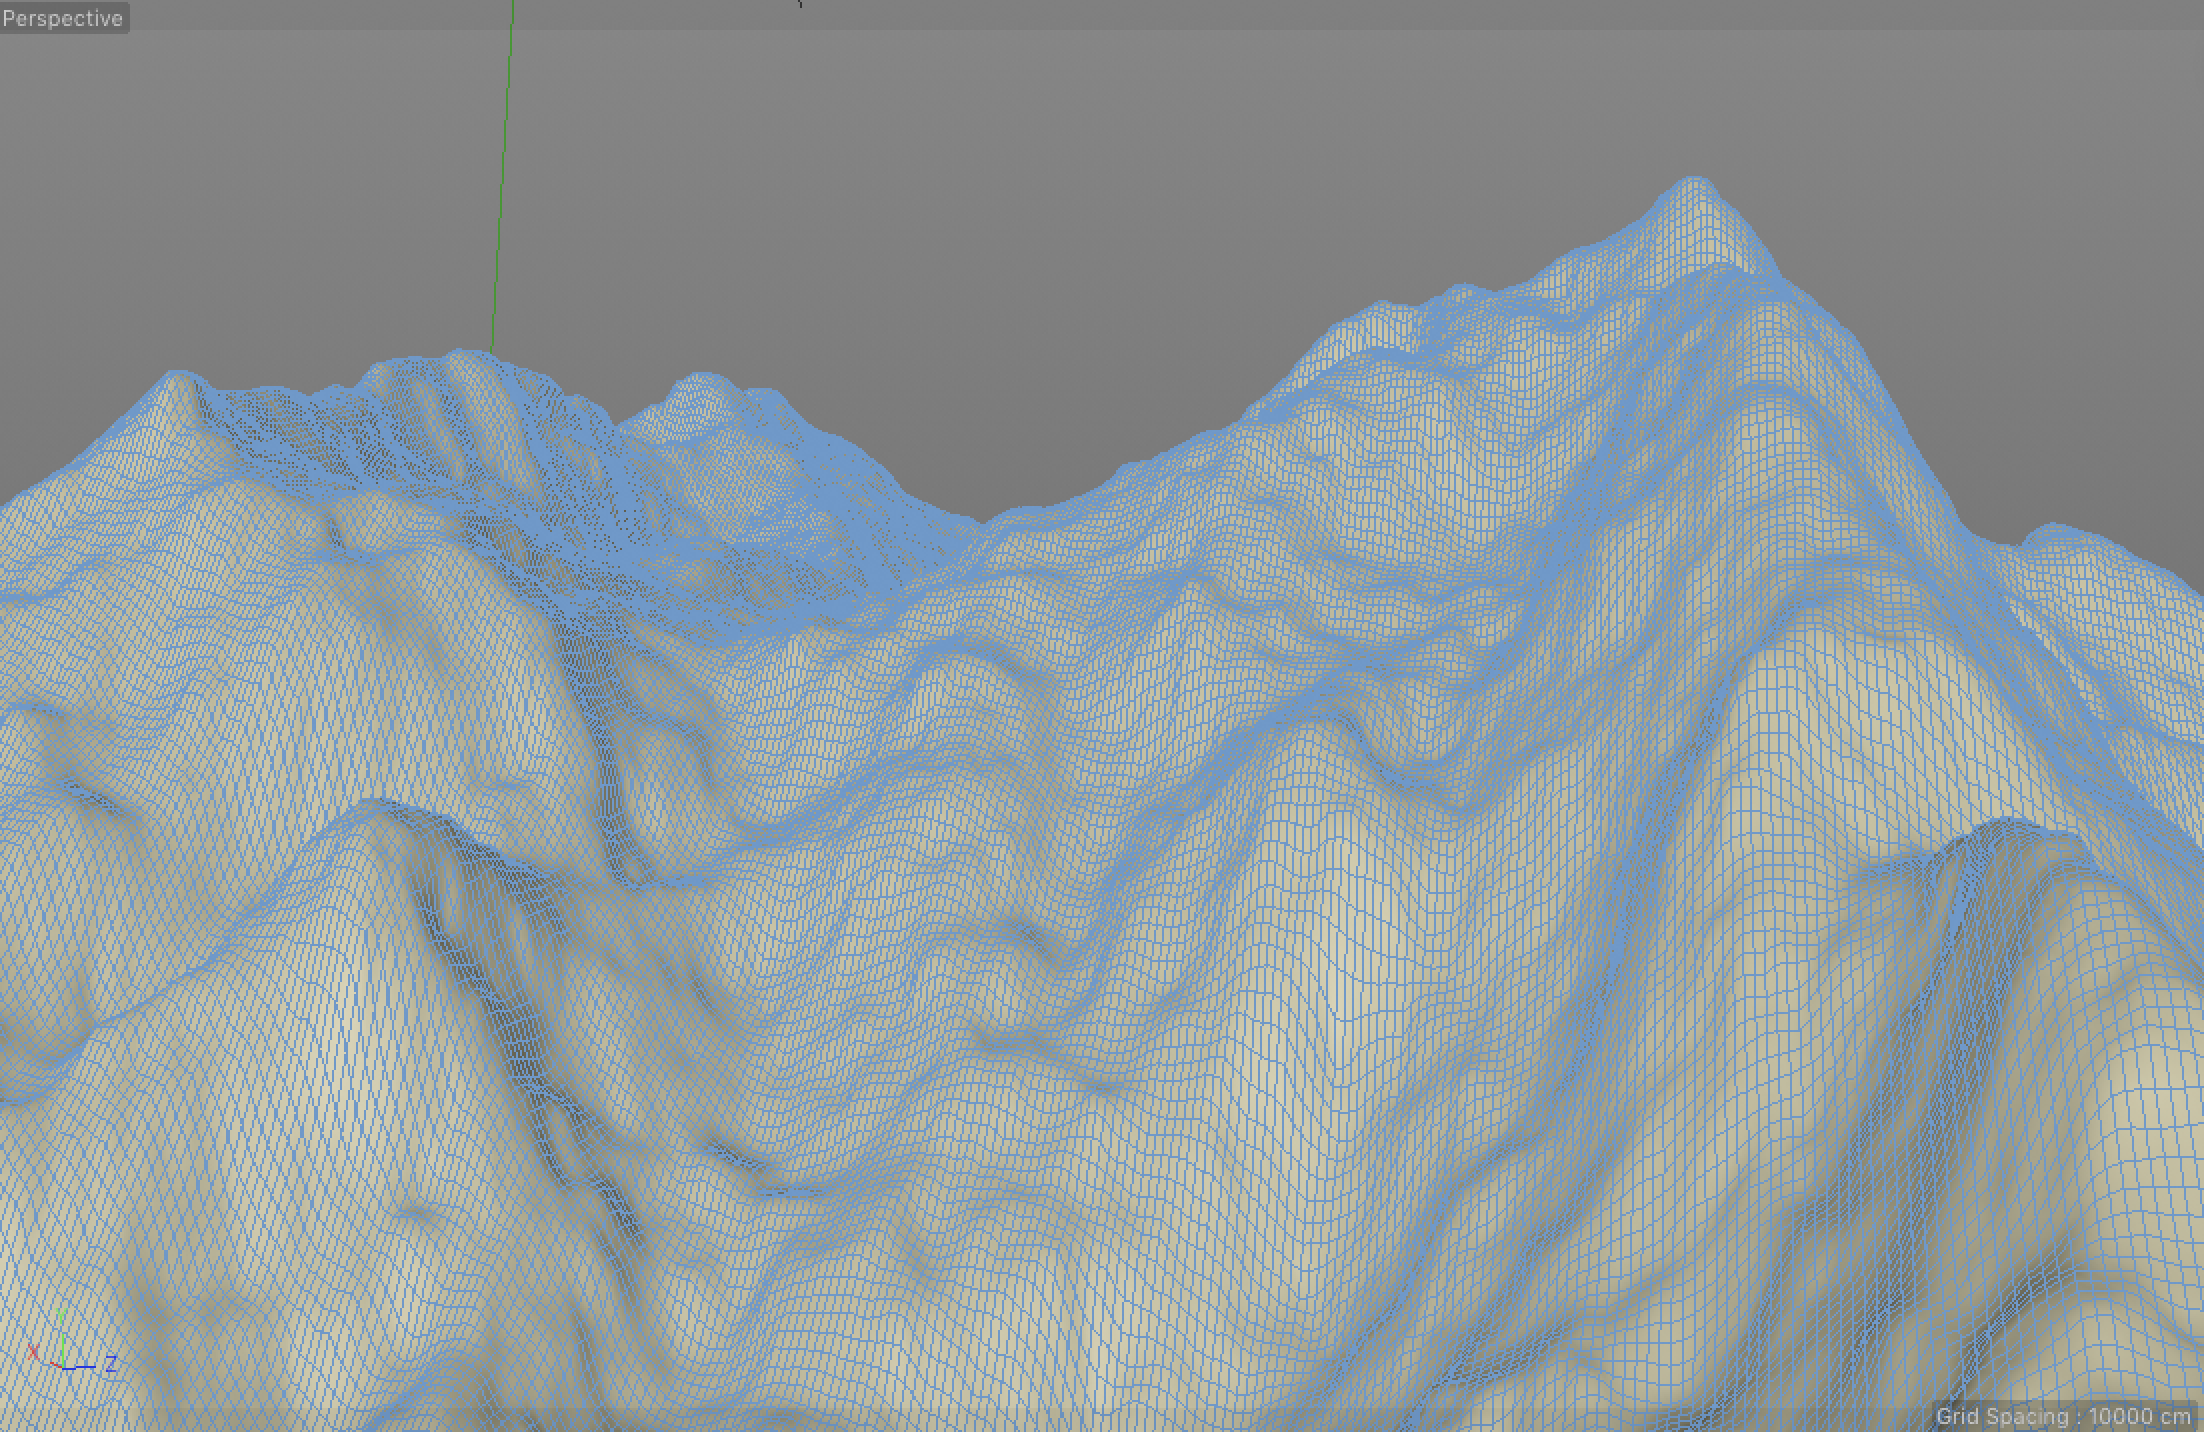Select the leftmost small peak on the skyline

click(178, 376)
